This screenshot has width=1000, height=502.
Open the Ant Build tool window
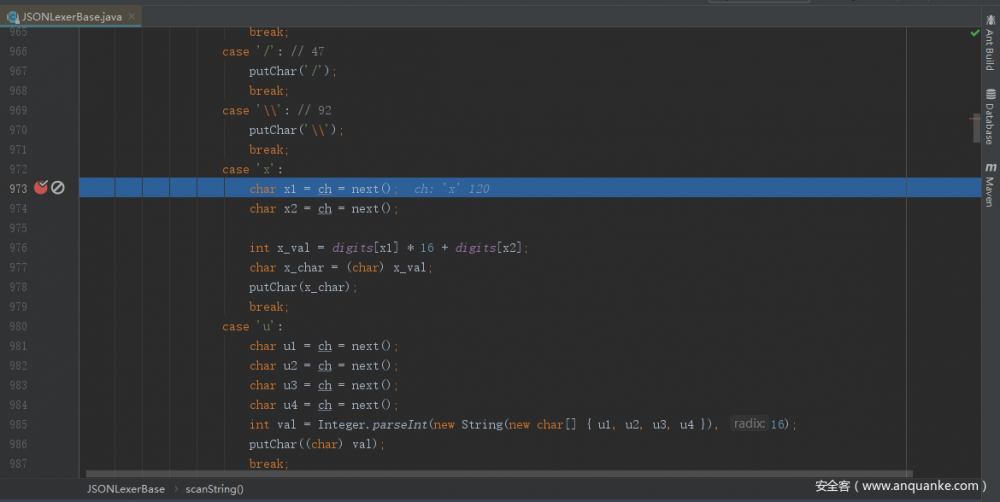(990, 41)
